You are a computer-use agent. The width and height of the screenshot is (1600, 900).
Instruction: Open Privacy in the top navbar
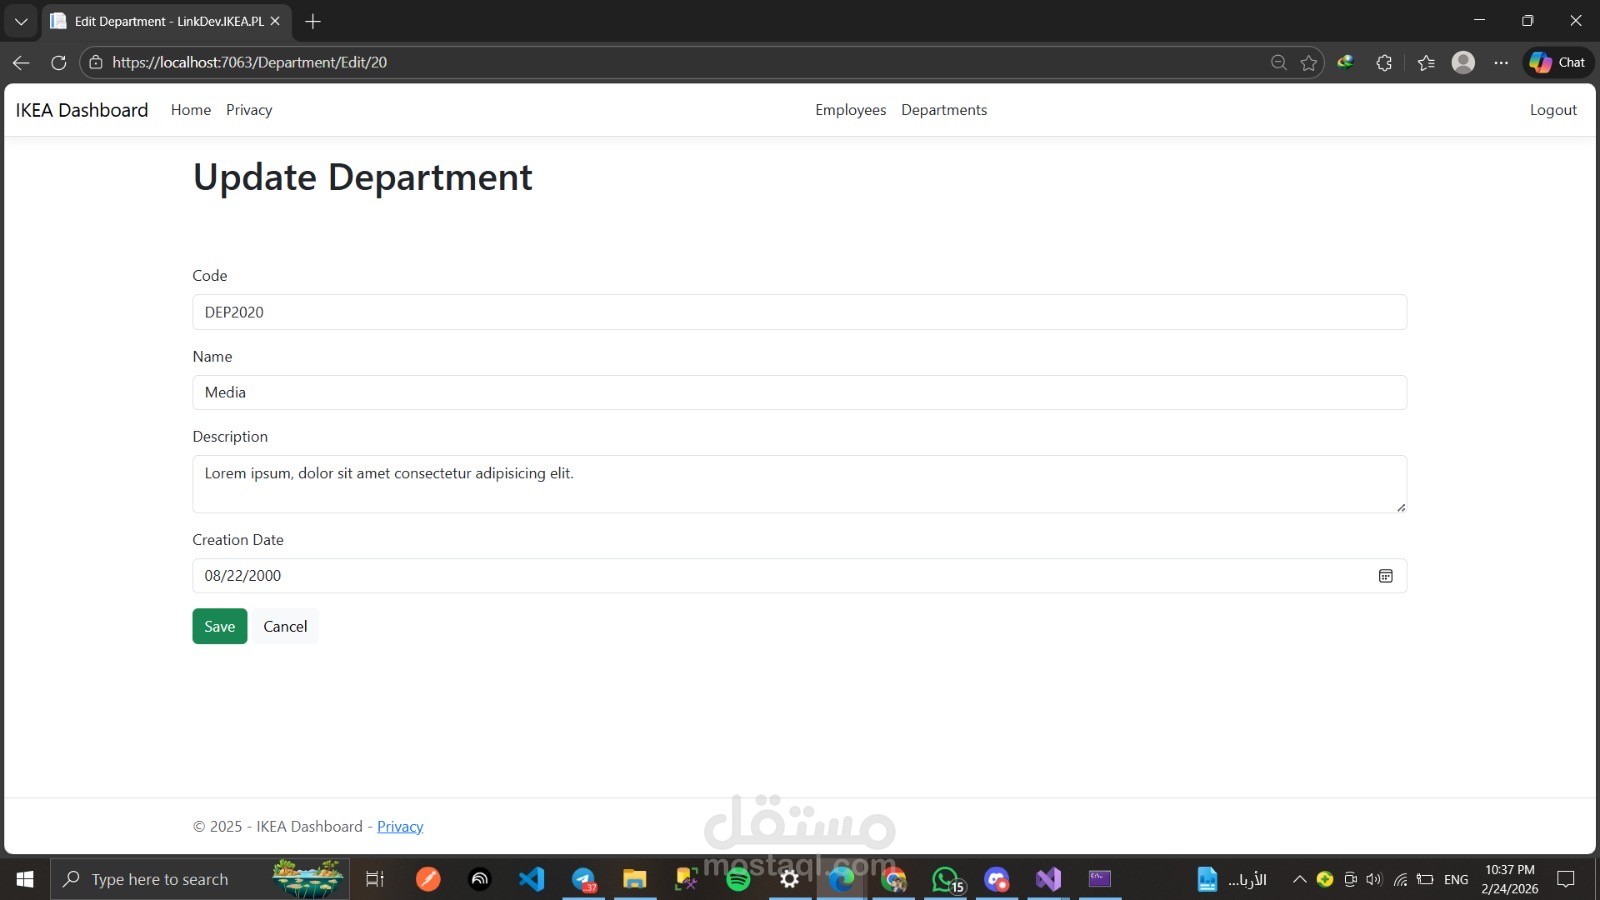pyautogui.click(x=249, y=110)
